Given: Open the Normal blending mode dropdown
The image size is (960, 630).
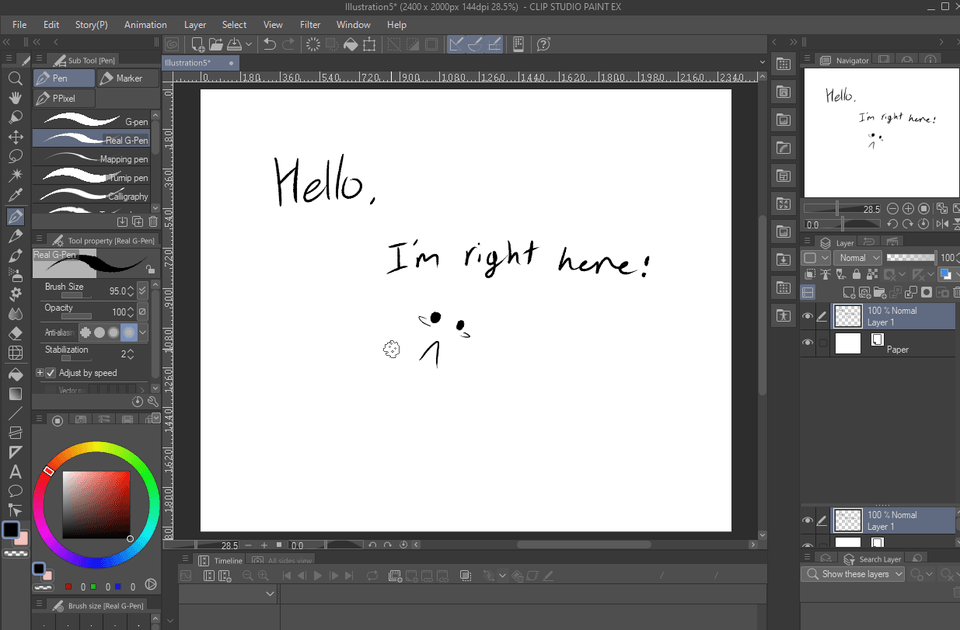Looking at the screenshot, I should tap(858, 258).
